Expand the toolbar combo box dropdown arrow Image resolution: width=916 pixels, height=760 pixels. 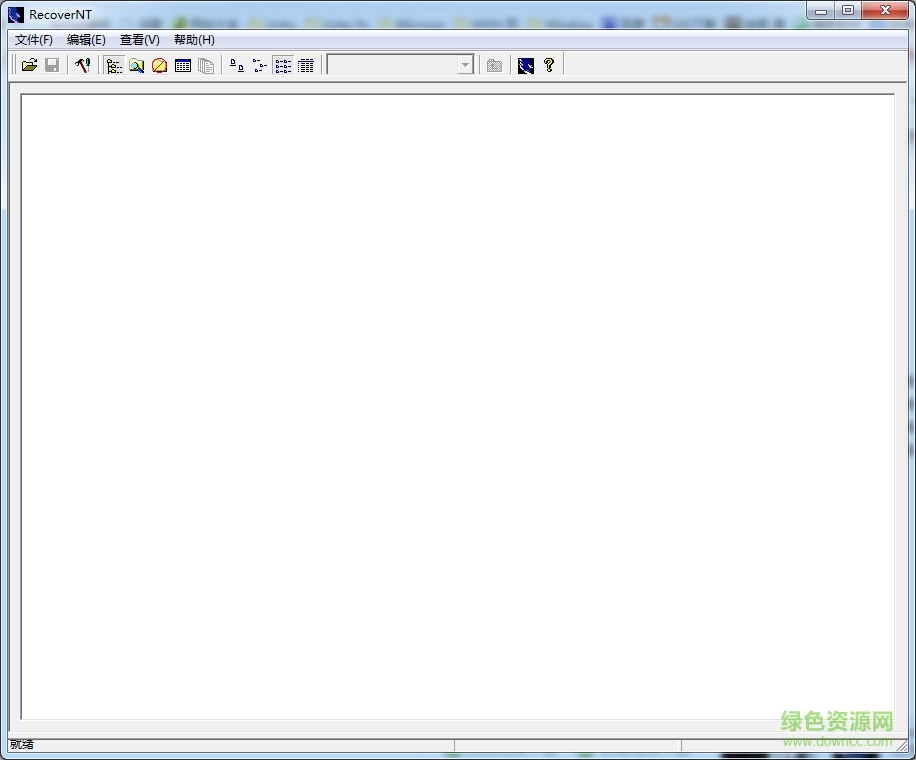[x=465, y=65]
